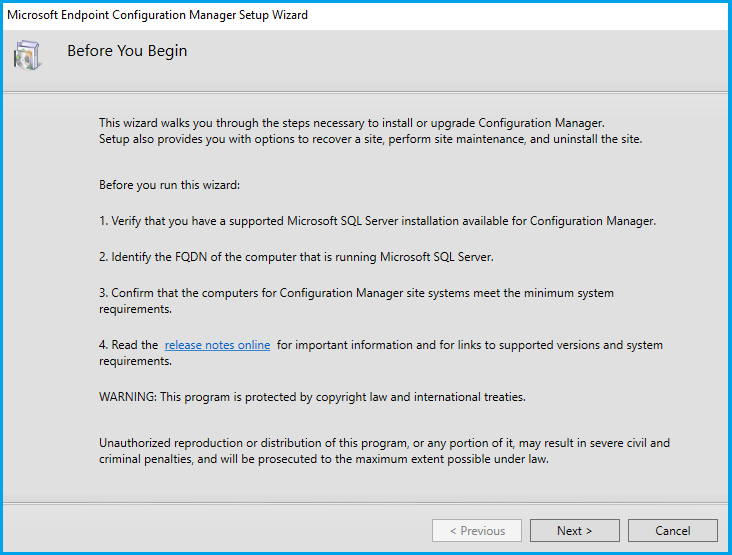Click the 'for important information' text after link

click(x=470, y=345)
